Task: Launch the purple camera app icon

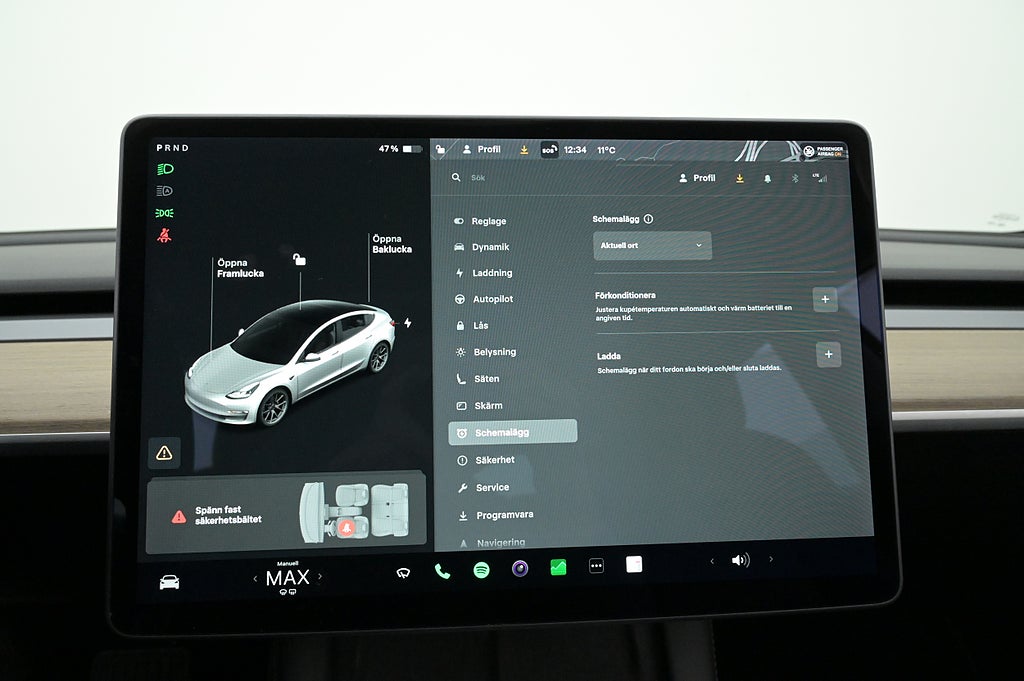Action: (520, 569)
